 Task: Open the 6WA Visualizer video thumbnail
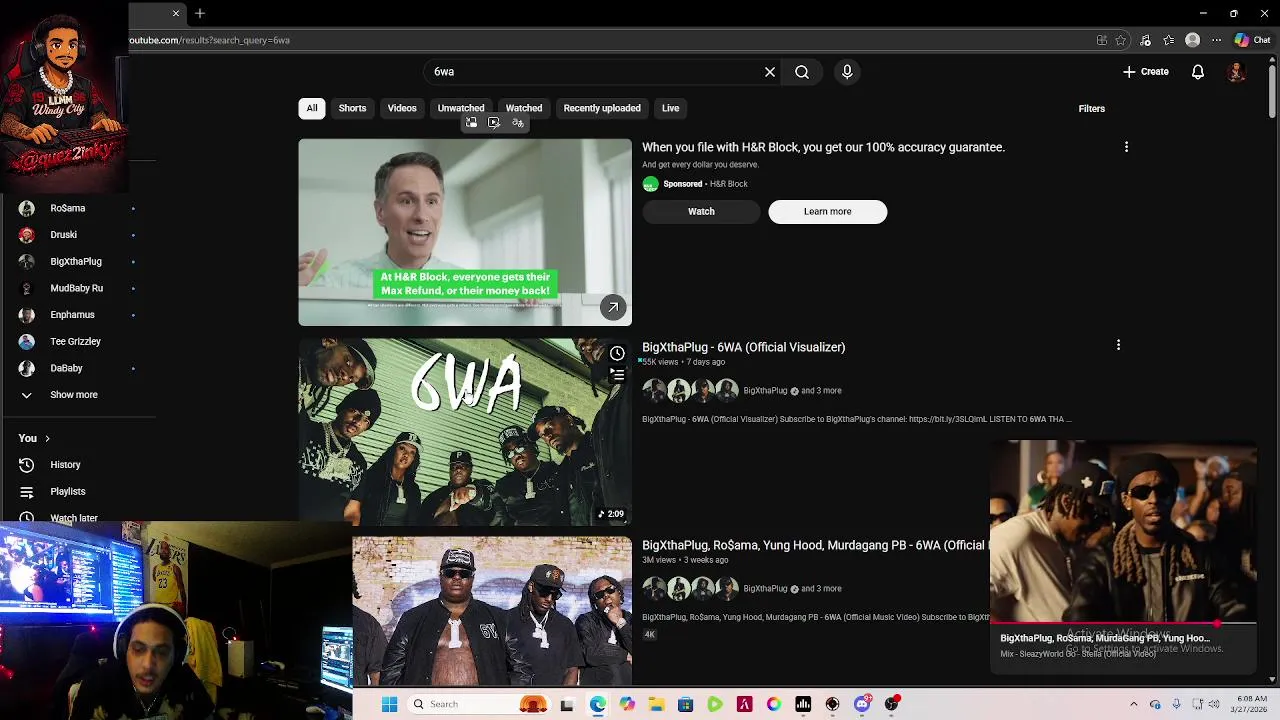[x=465, y=432]
